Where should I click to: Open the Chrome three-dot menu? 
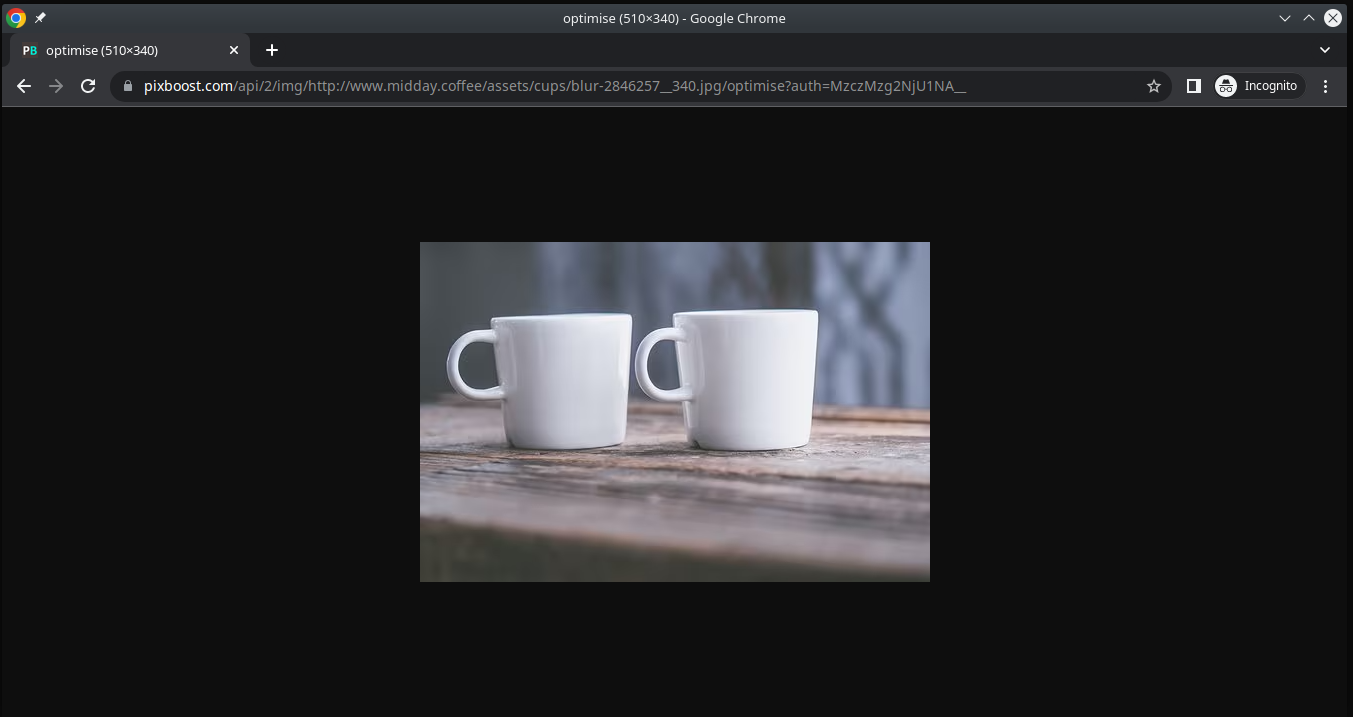[1325, 86]
